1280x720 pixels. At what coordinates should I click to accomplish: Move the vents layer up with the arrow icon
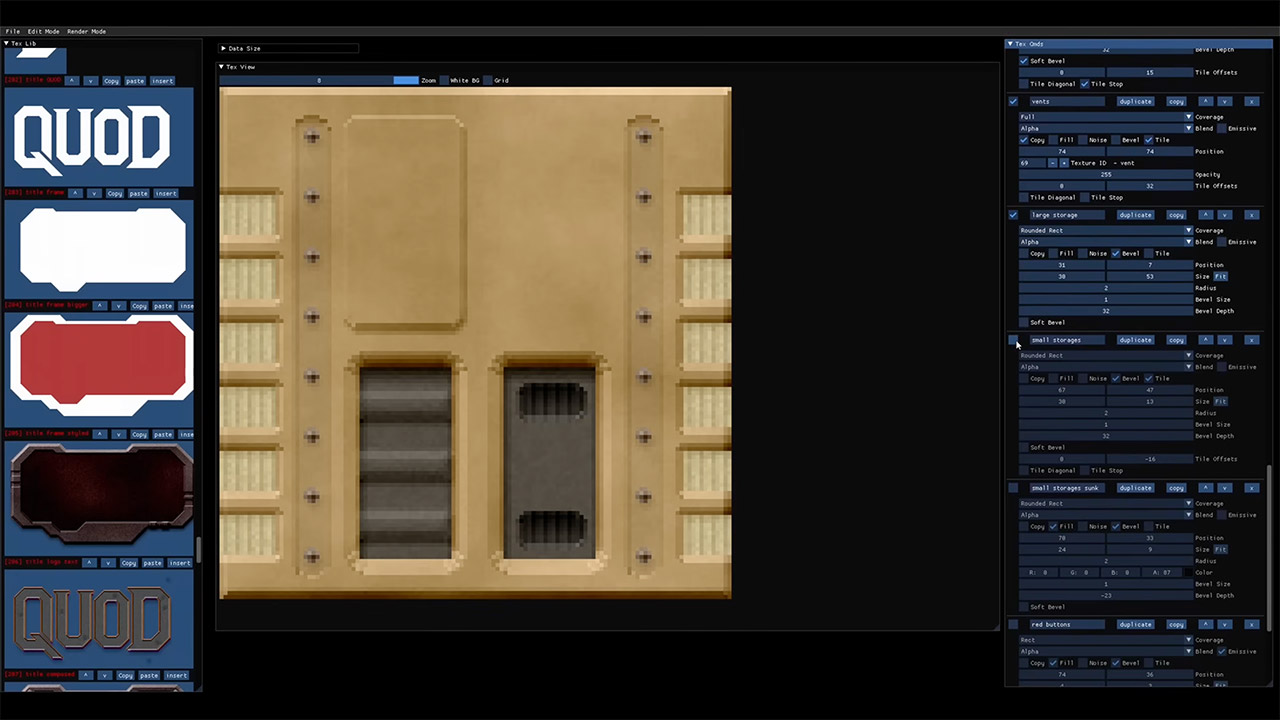(x=1206, y=101)
